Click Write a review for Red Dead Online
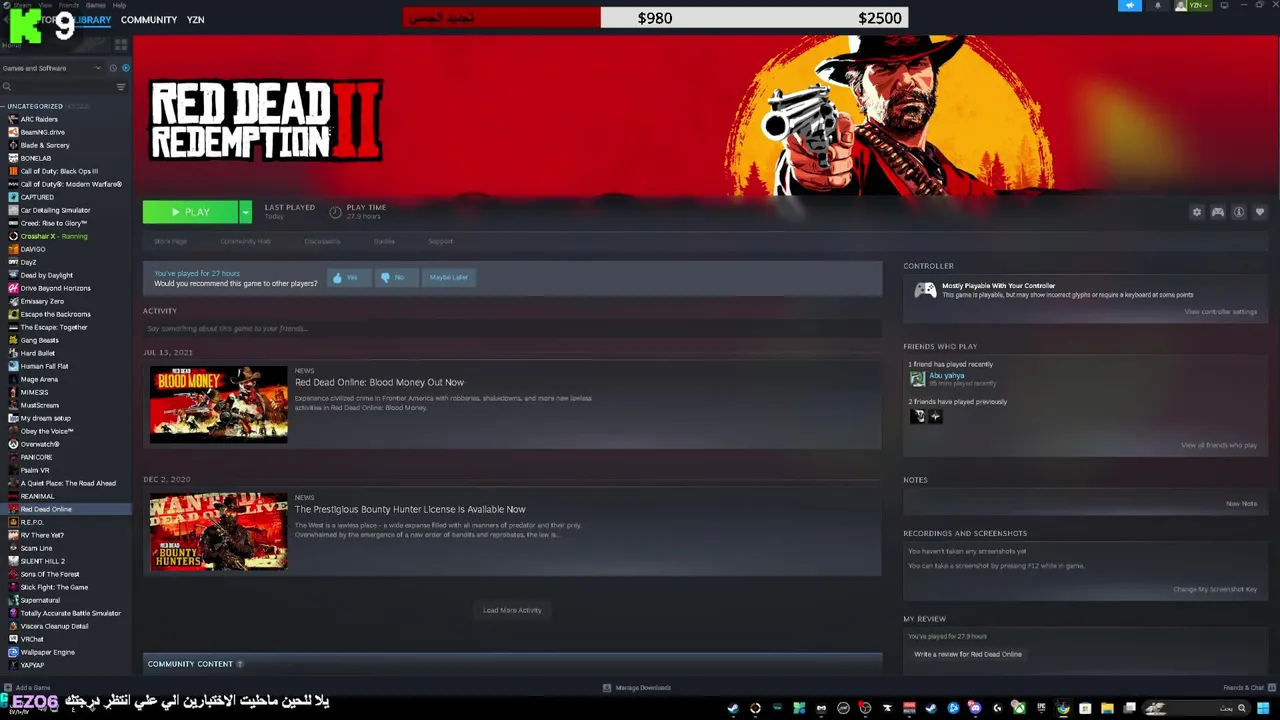Image resolution: width=1280 pixels, height=720 pixels. [x=968, y=654]
